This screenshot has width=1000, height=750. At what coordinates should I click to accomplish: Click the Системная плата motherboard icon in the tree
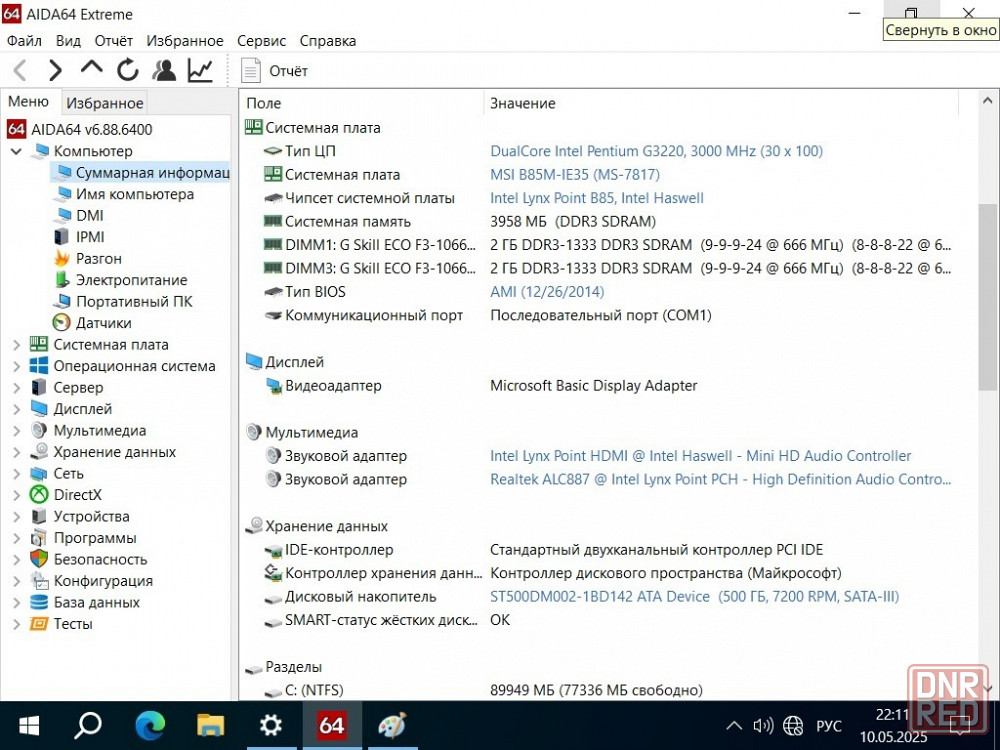pyautogui.click(x=39, y=344)
